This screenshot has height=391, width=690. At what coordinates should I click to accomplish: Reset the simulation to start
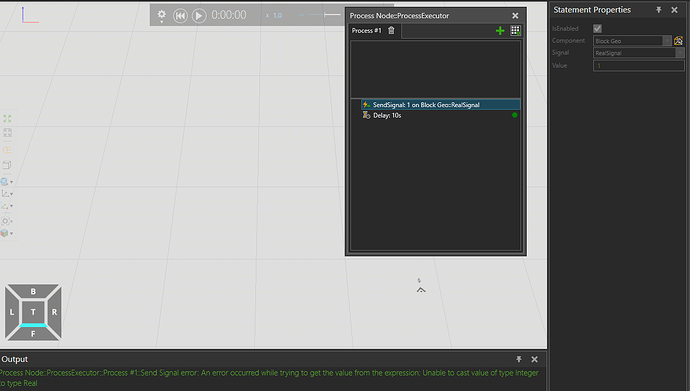tap(180, 16)
